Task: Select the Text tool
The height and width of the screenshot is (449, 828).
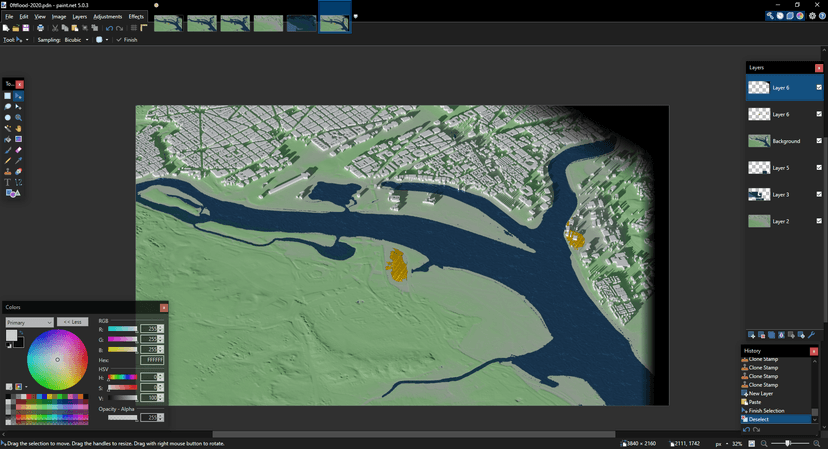Action: tap(8, 182)
